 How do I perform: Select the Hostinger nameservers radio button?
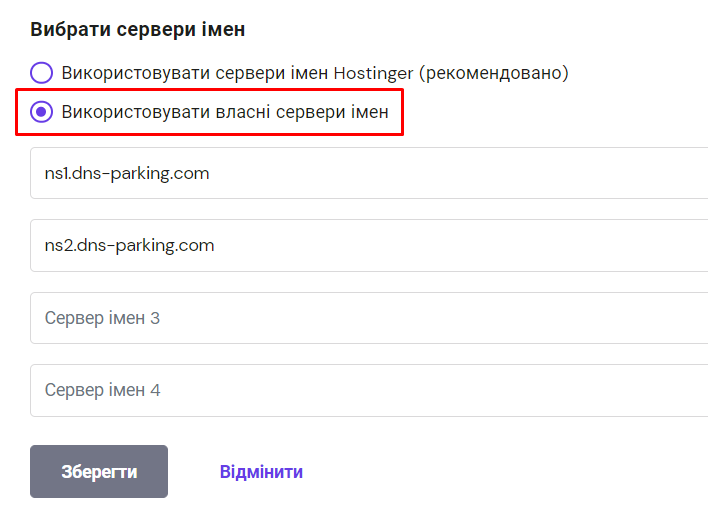point(41,73)
